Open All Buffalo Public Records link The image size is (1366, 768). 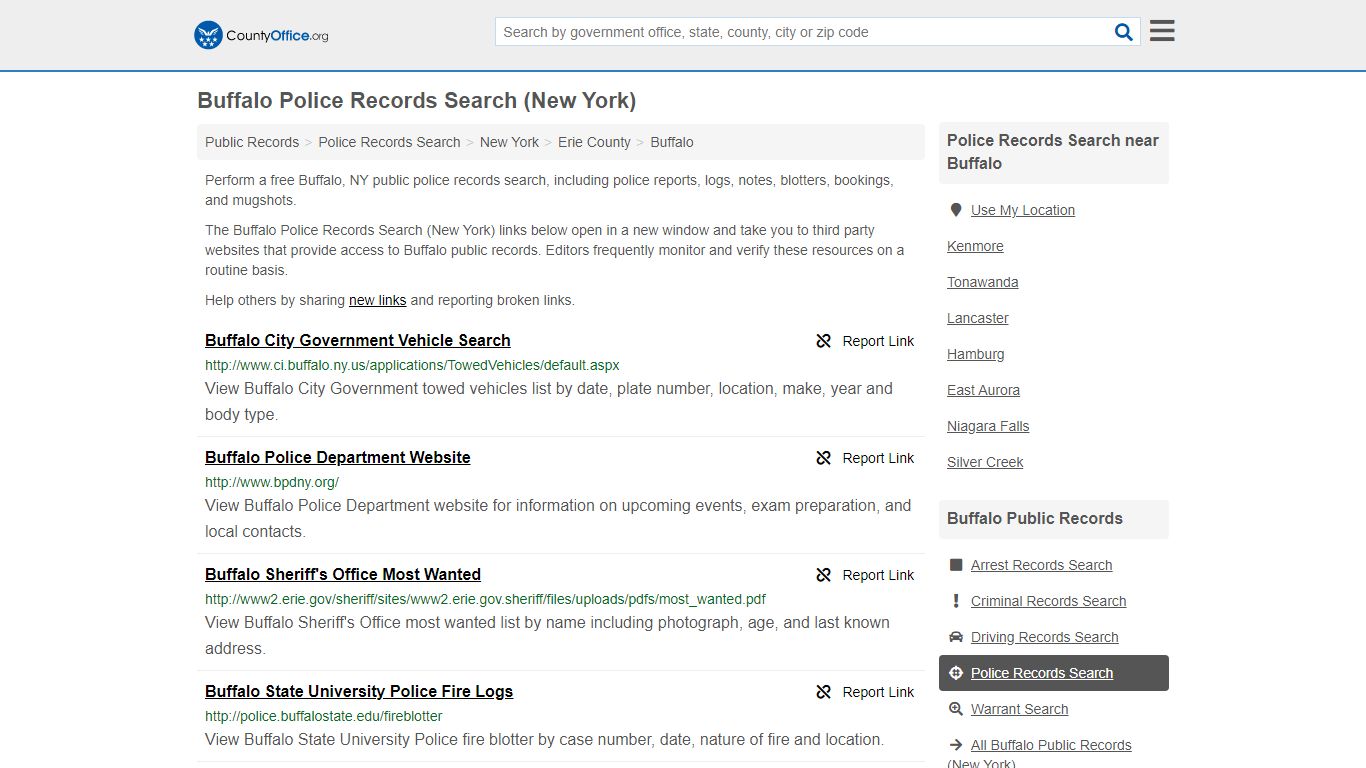[x=1051, y=745]
